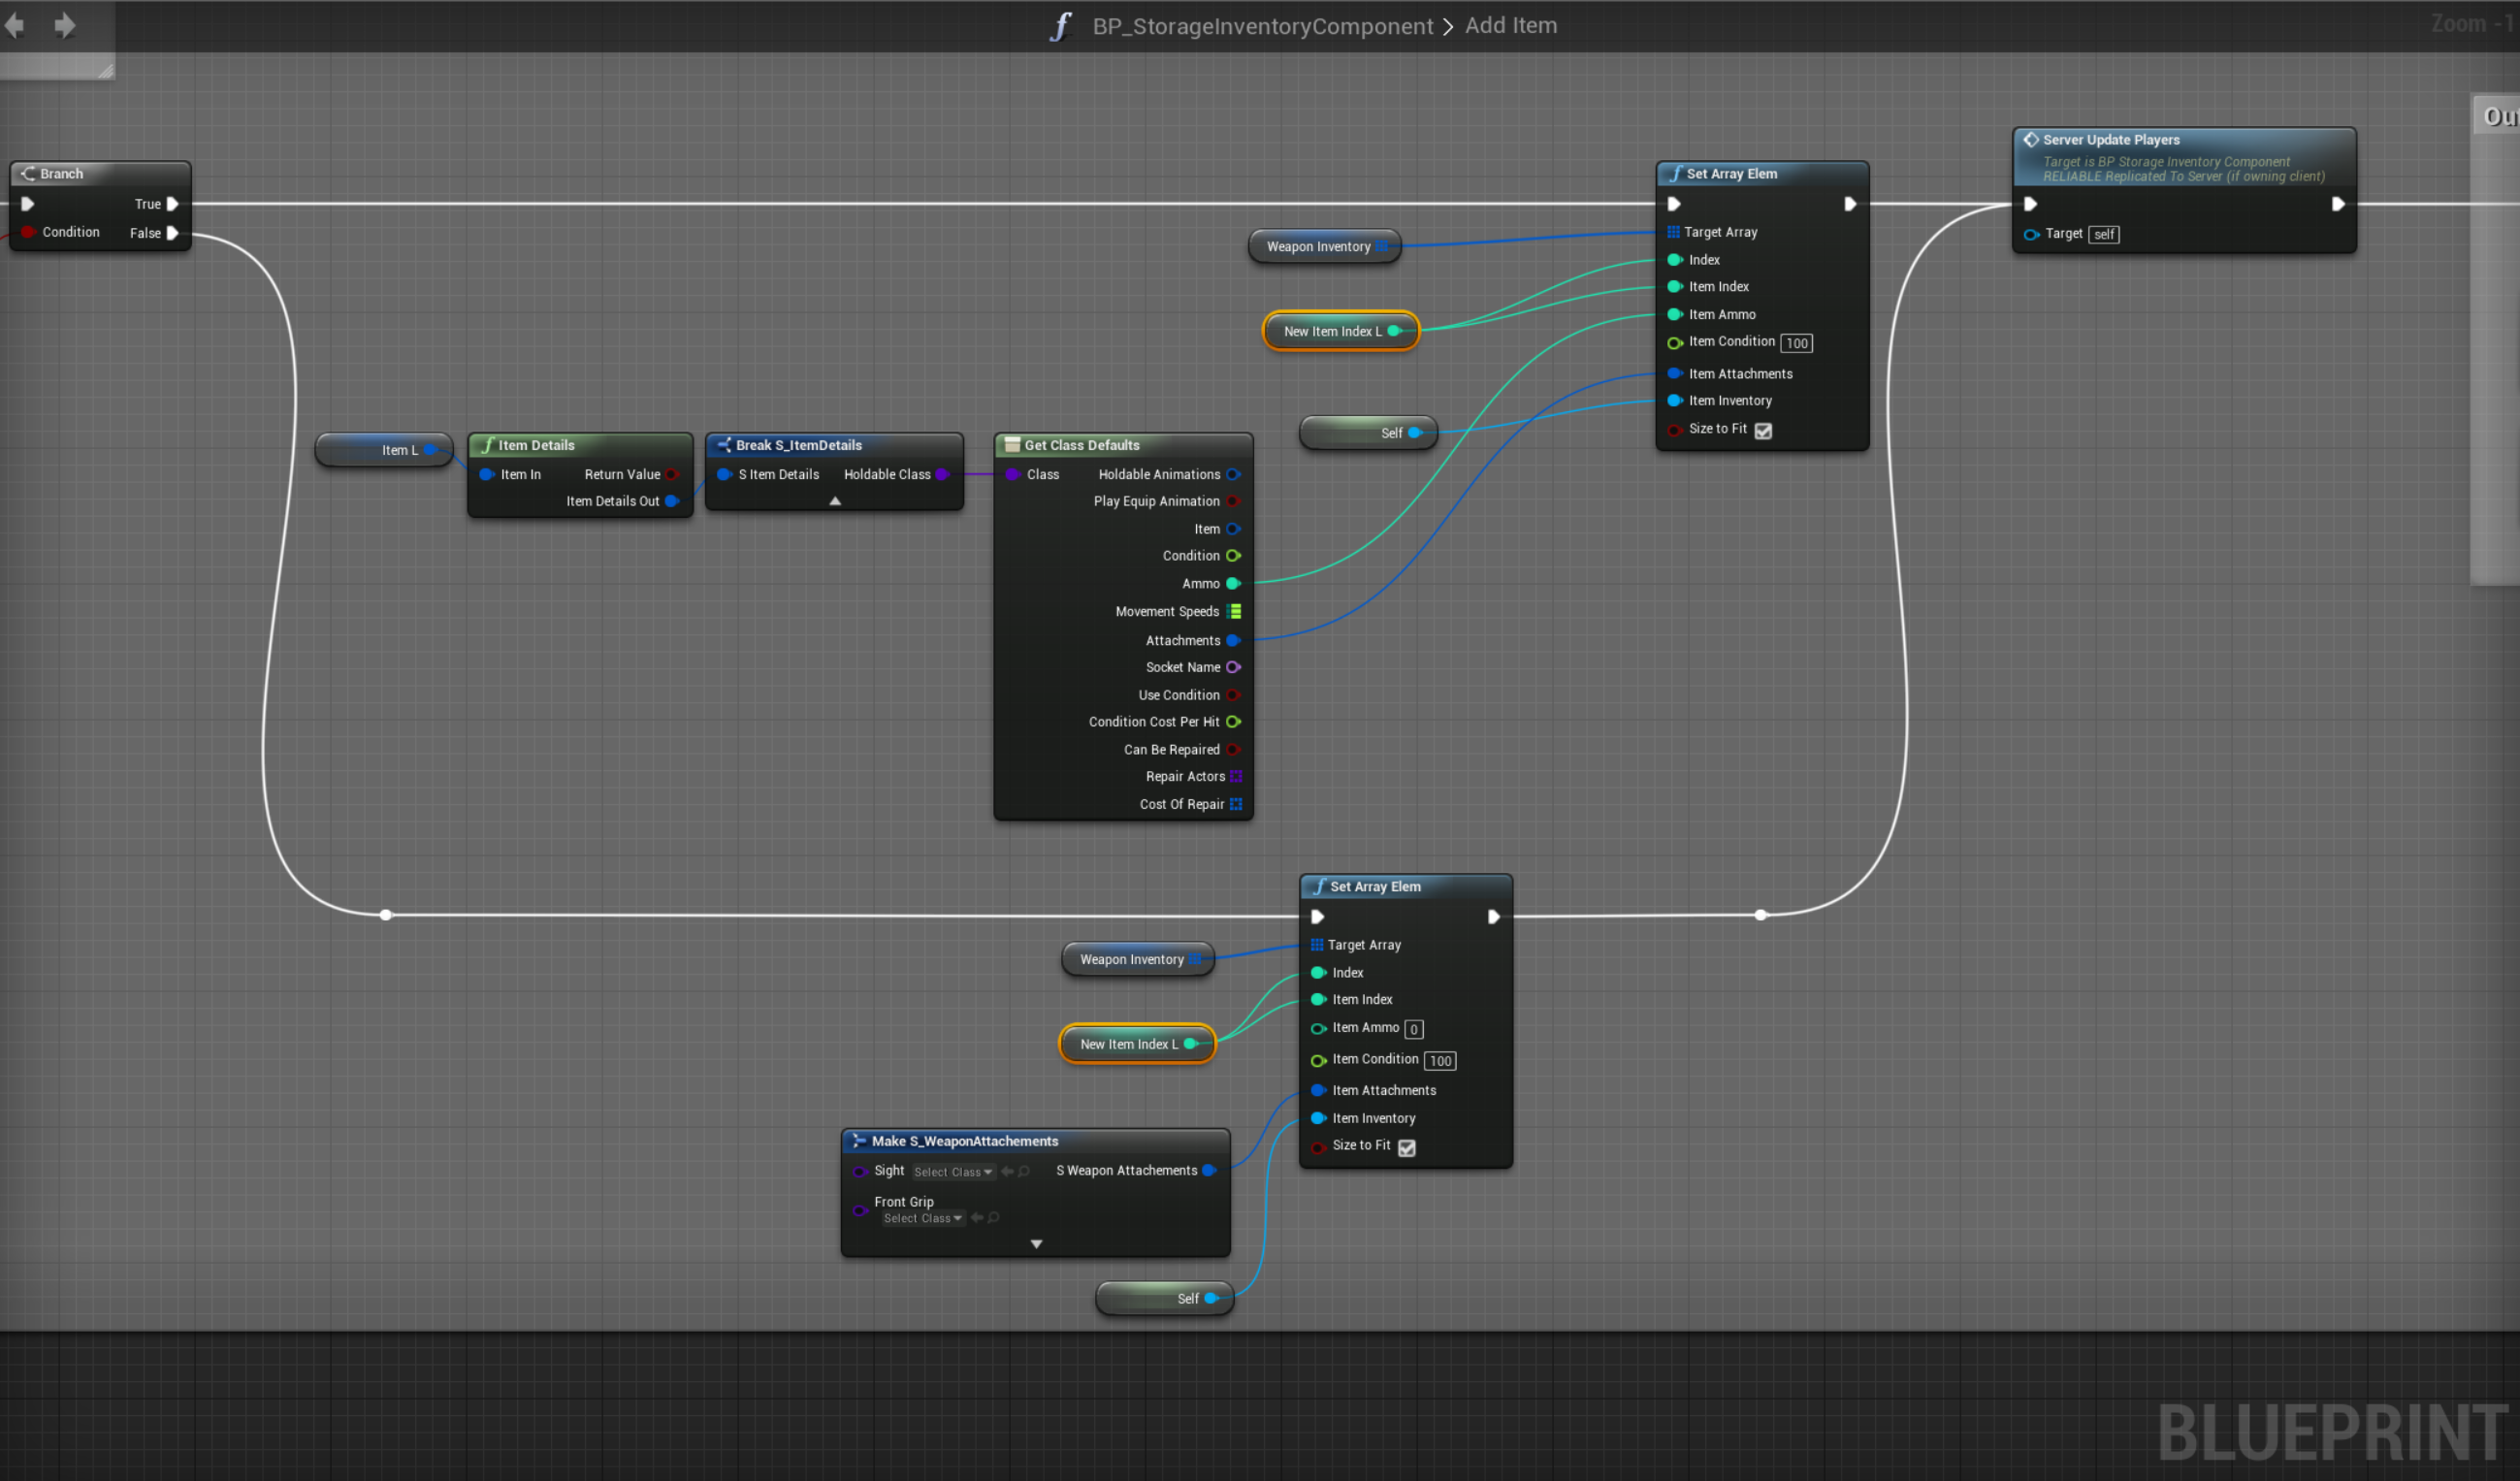Click the reroute node left of the lower Set Array Elem
2520x1481 pixels.
386,914
